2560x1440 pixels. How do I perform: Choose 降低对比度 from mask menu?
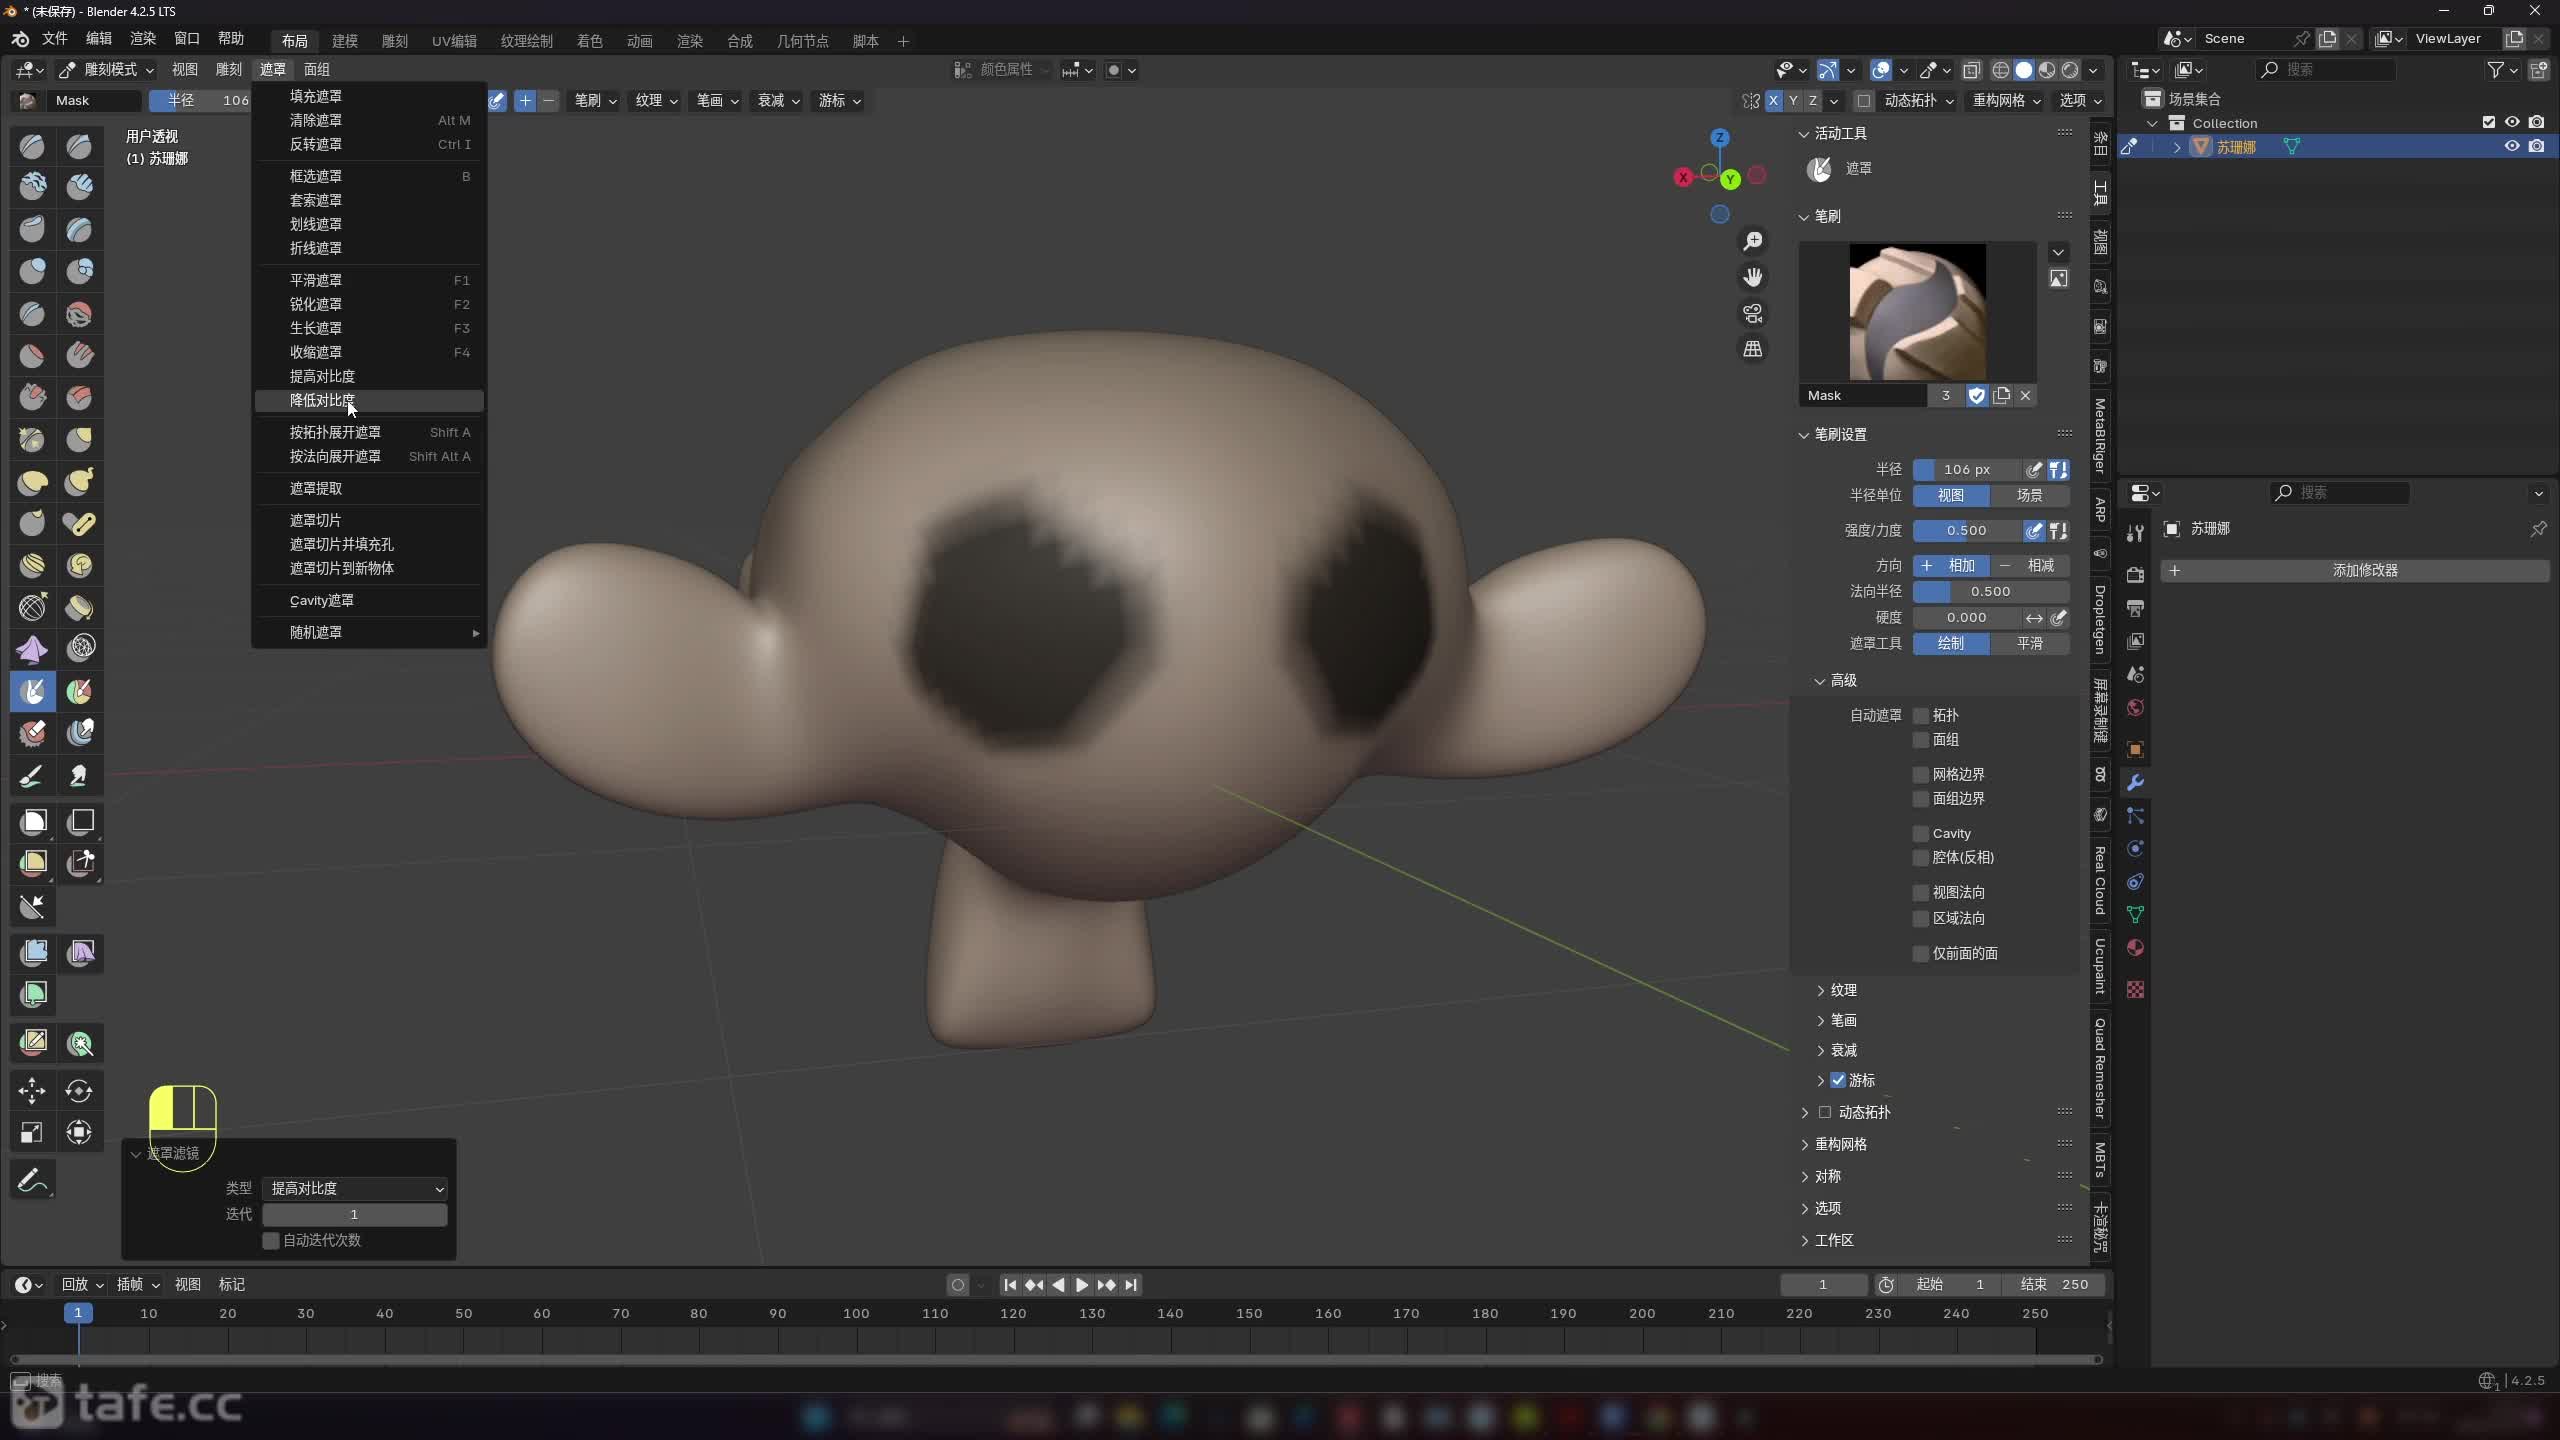point(322,400)
